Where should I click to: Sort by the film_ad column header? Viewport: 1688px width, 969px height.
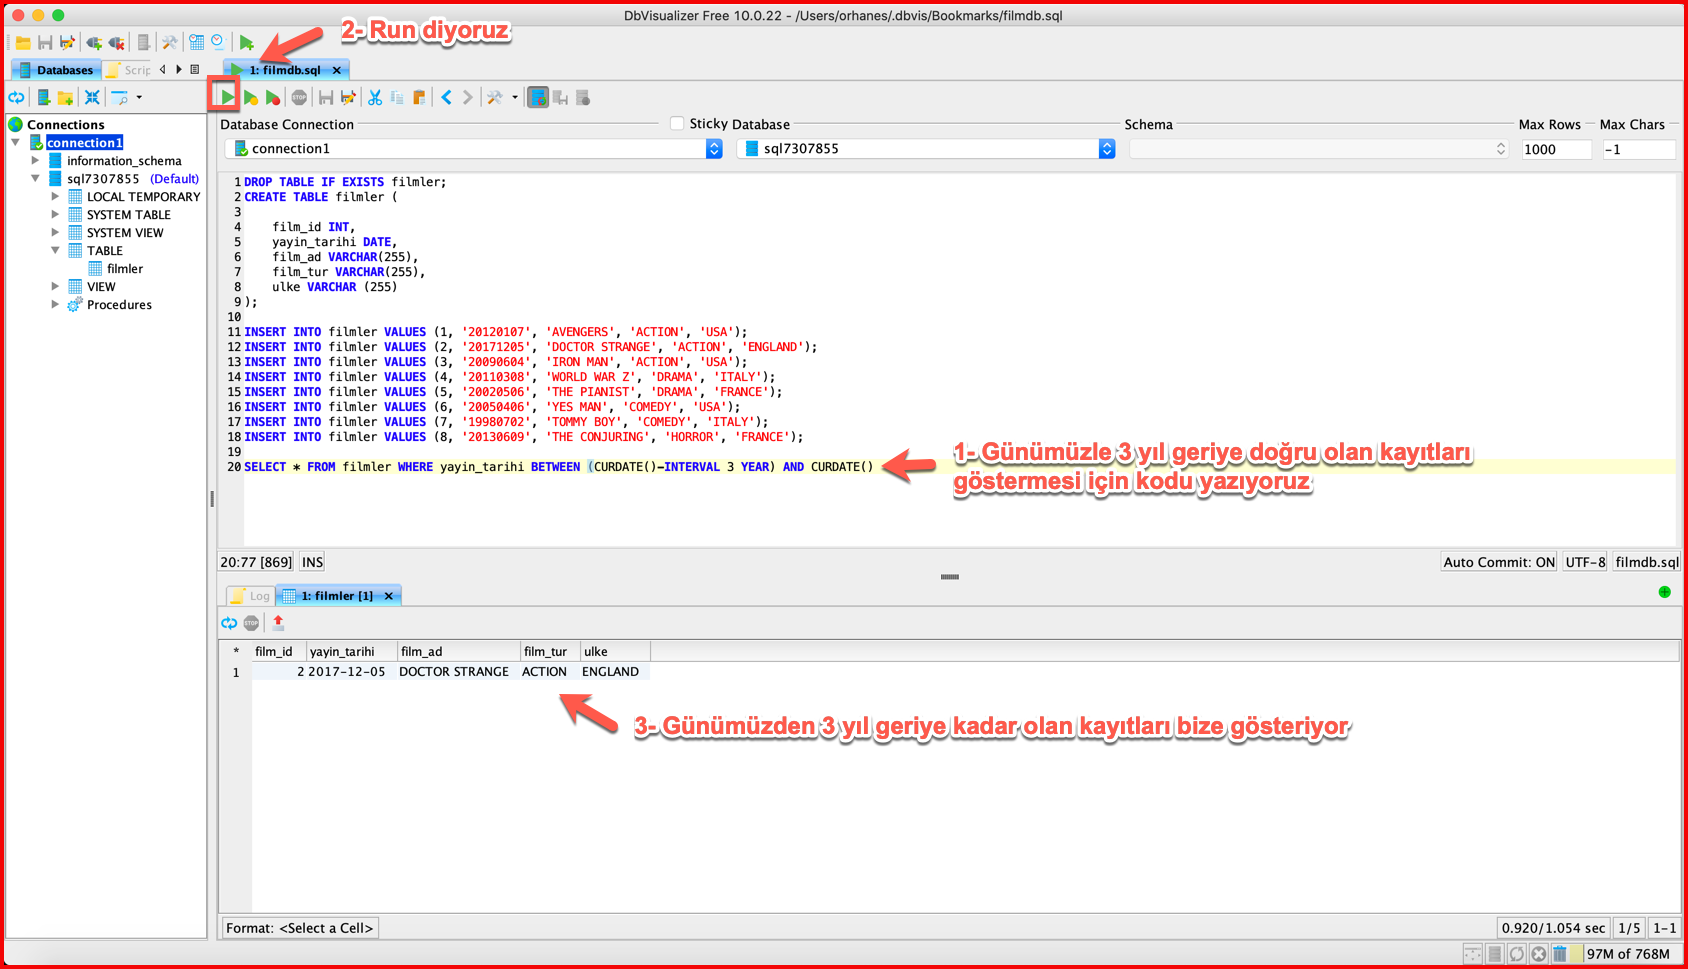click(x=458, y=651)
